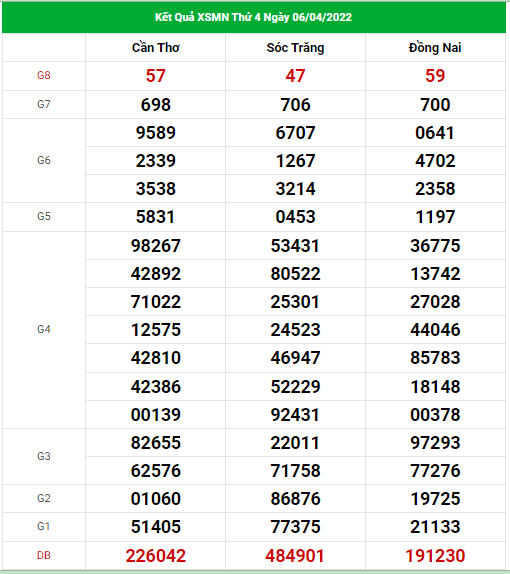510x574 pixels.
Task: Click the G6 row label
Action: pos(44,160)
